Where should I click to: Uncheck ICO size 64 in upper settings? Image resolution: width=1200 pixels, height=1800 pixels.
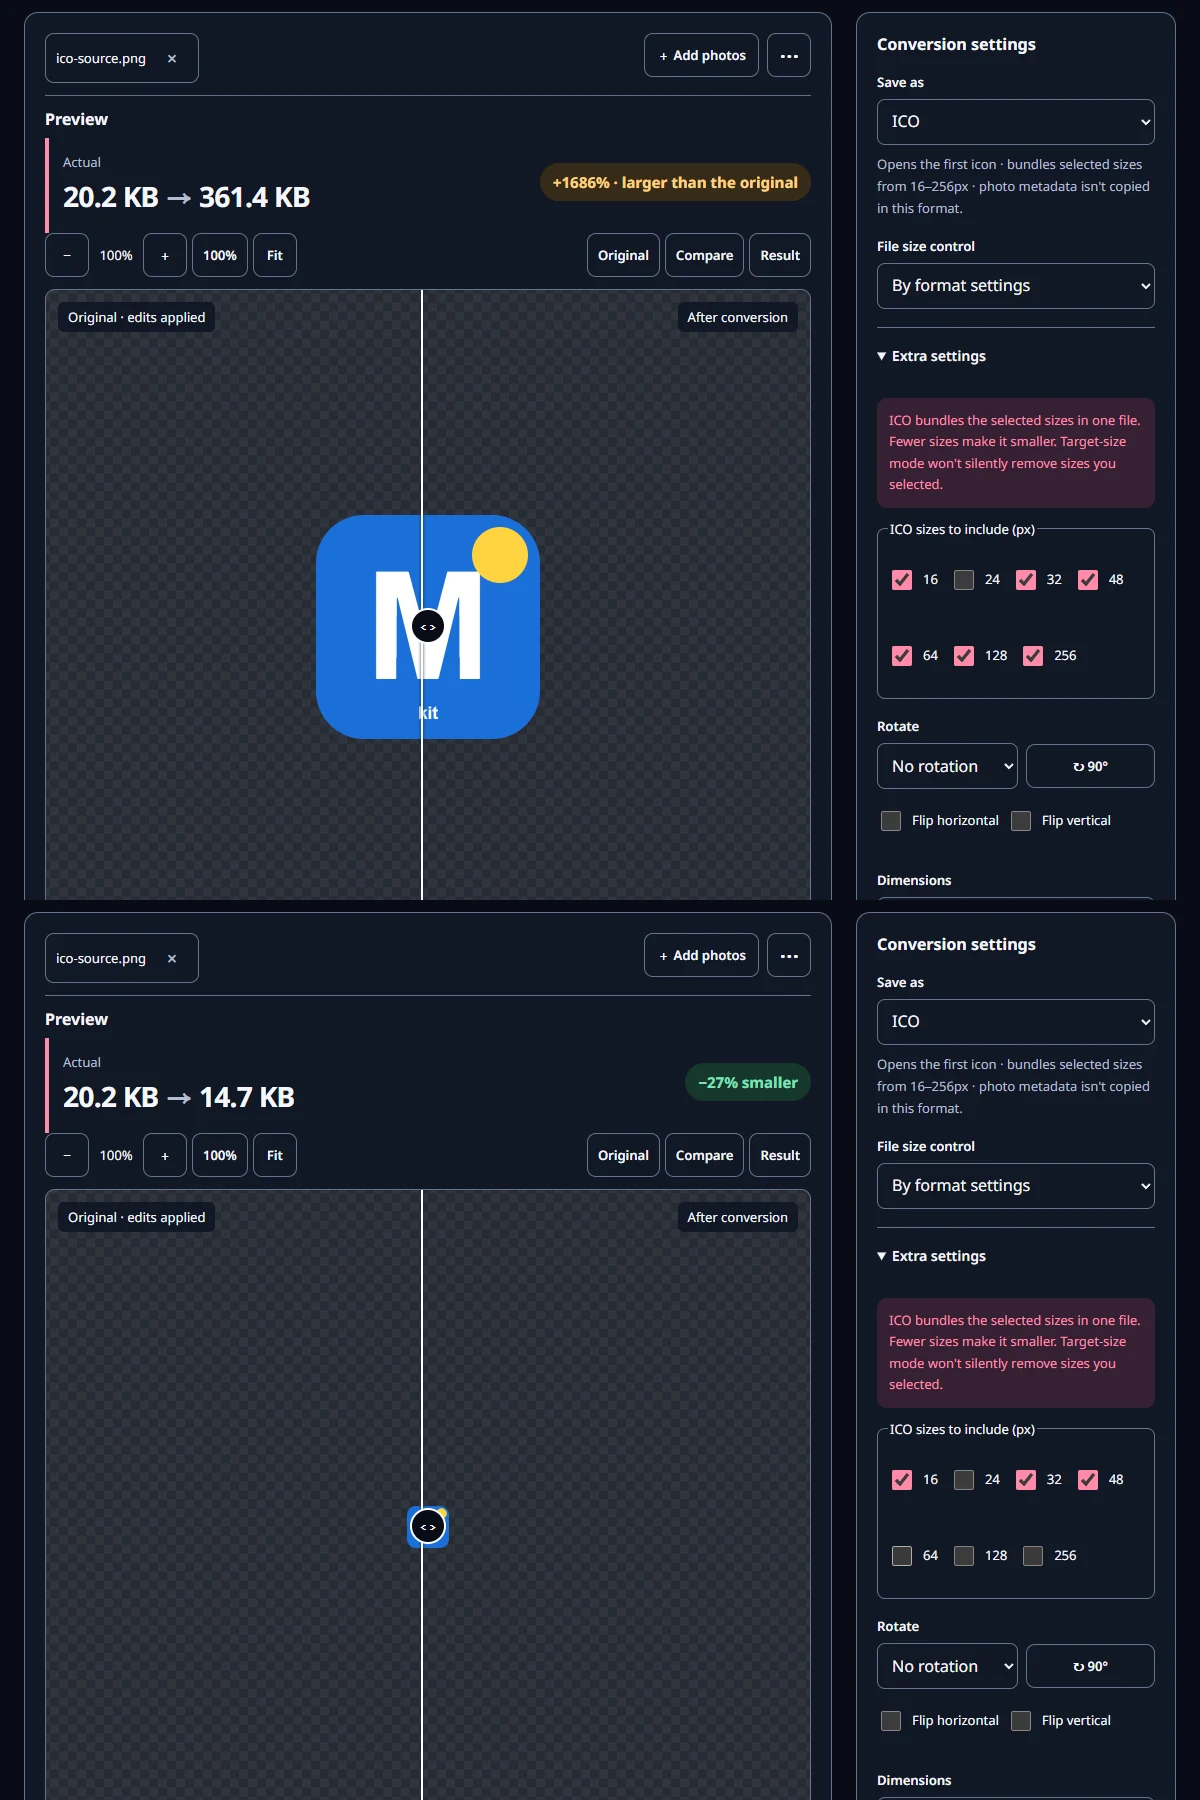pyautogui.click(x=902, y=656)
